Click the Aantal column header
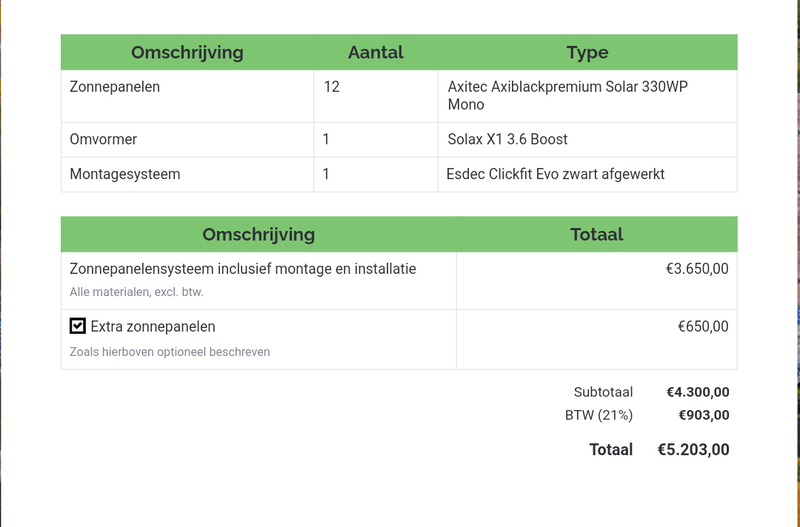 375,53
